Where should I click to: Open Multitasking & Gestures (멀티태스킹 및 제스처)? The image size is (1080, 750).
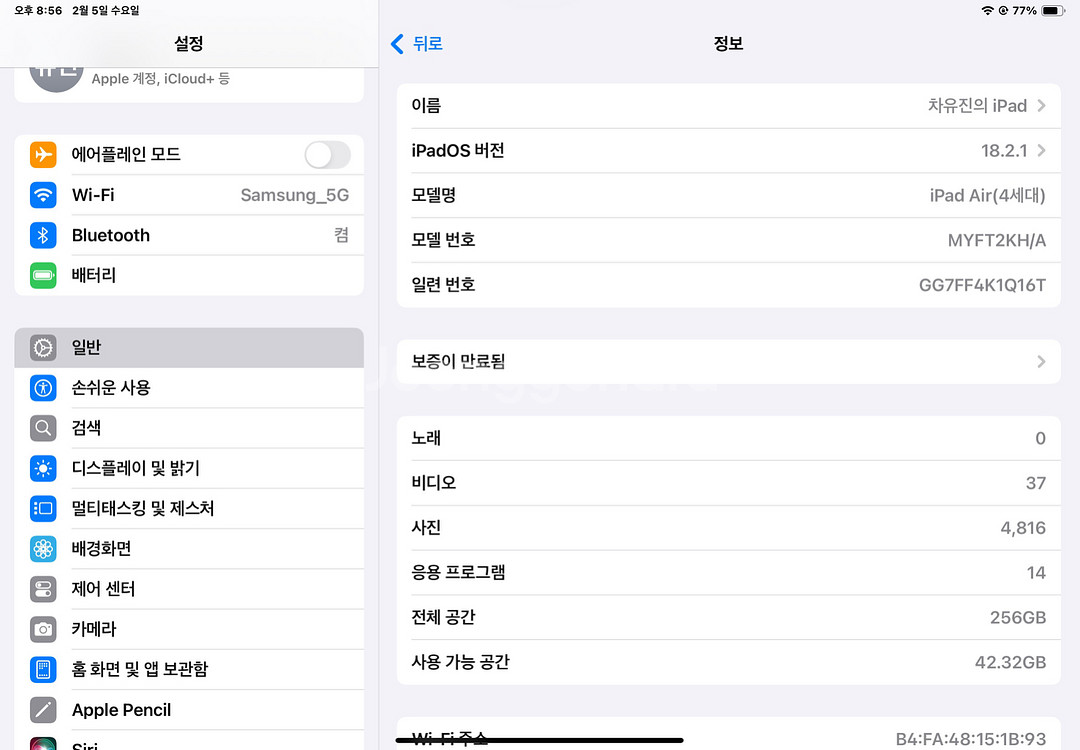coord(189,508)
